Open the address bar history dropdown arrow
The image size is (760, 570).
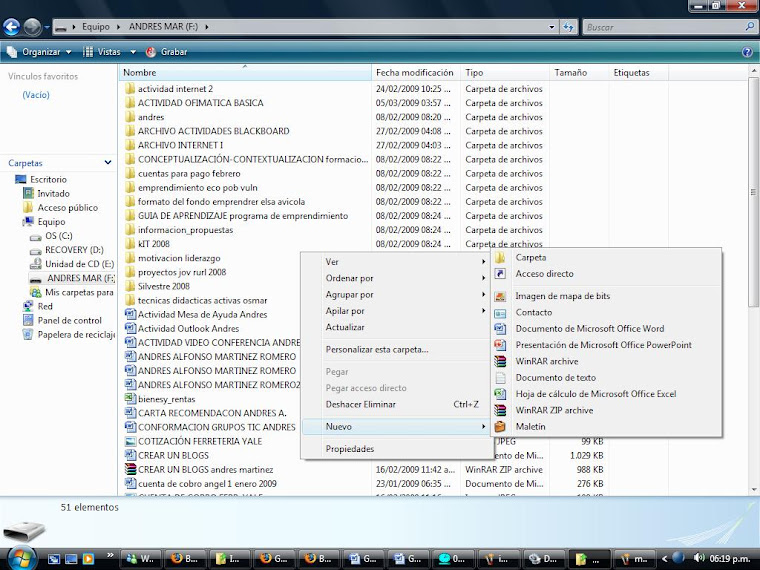pyautogui.click(x=552, y=27)
